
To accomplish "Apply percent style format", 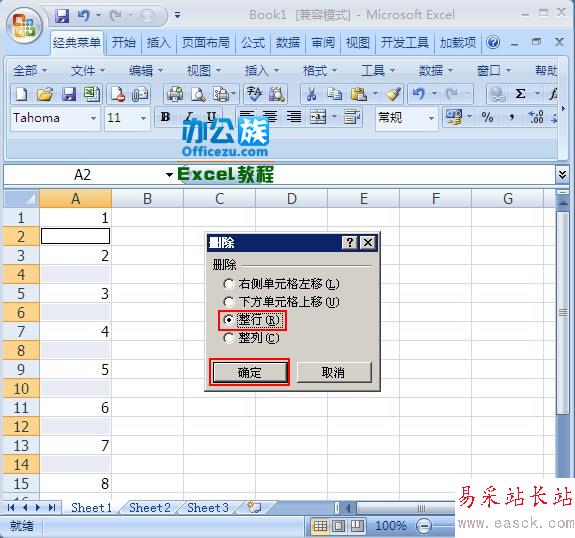I will [x=487, y=117].
